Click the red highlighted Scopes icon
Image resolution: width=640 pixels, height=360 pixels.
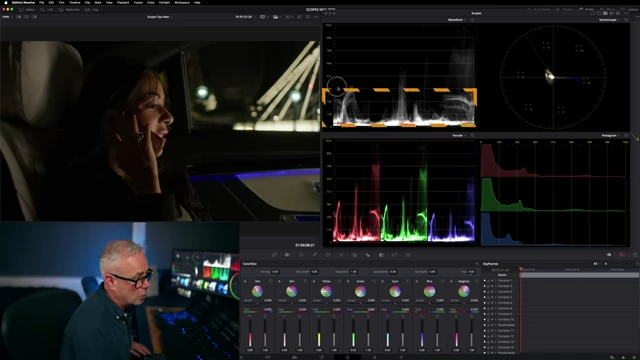[622, 255]
